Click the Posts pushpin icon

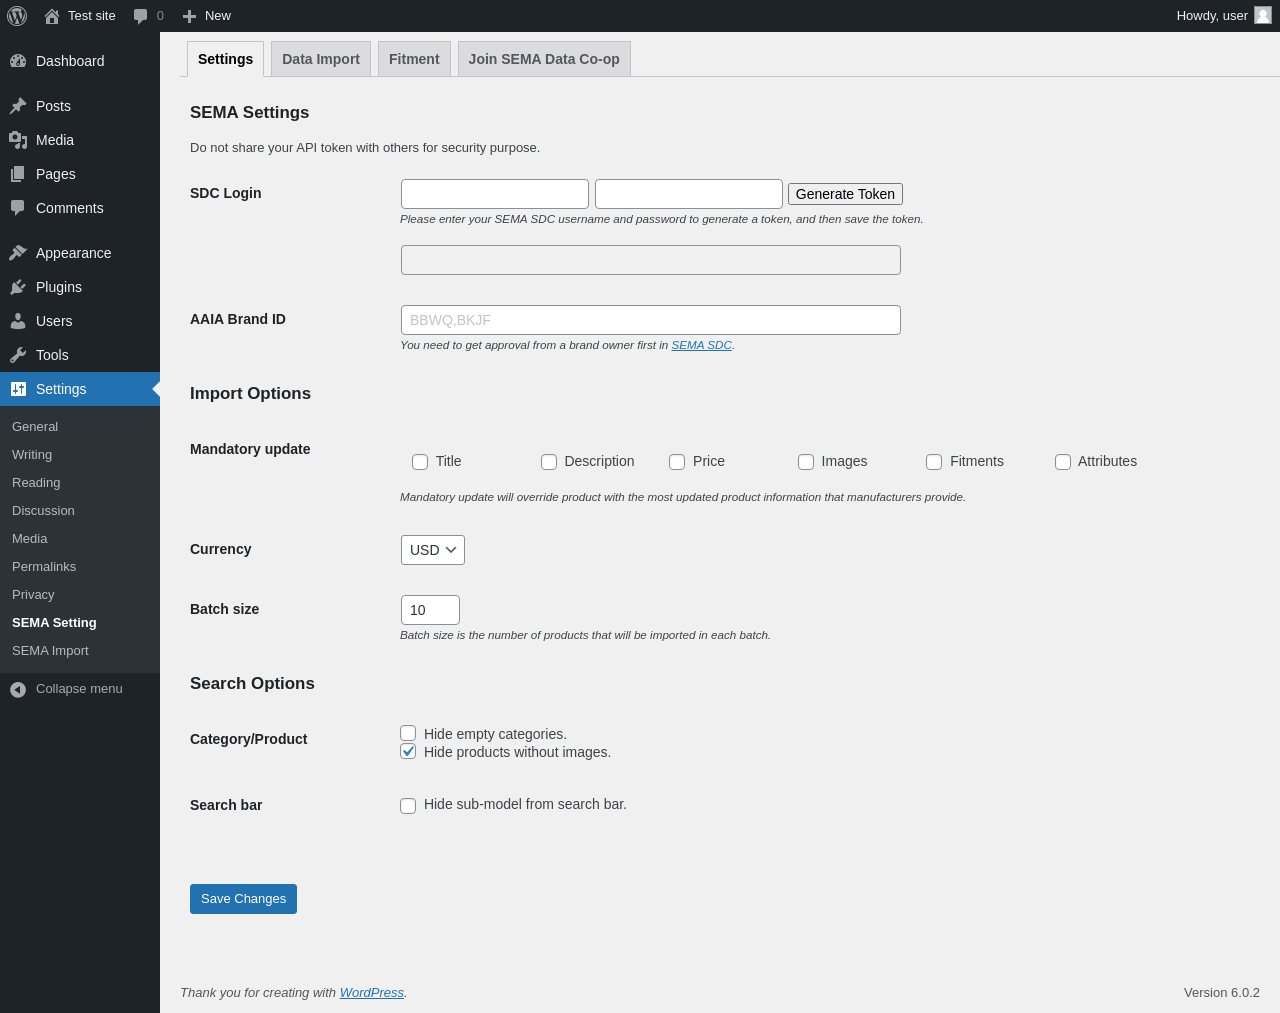point(18,106)
